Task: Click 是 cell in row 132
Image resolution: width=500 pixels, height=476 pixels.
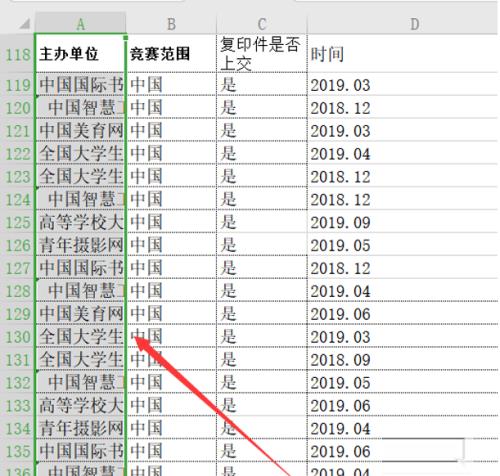Action: pyautogui.click(x=262, y=382)
